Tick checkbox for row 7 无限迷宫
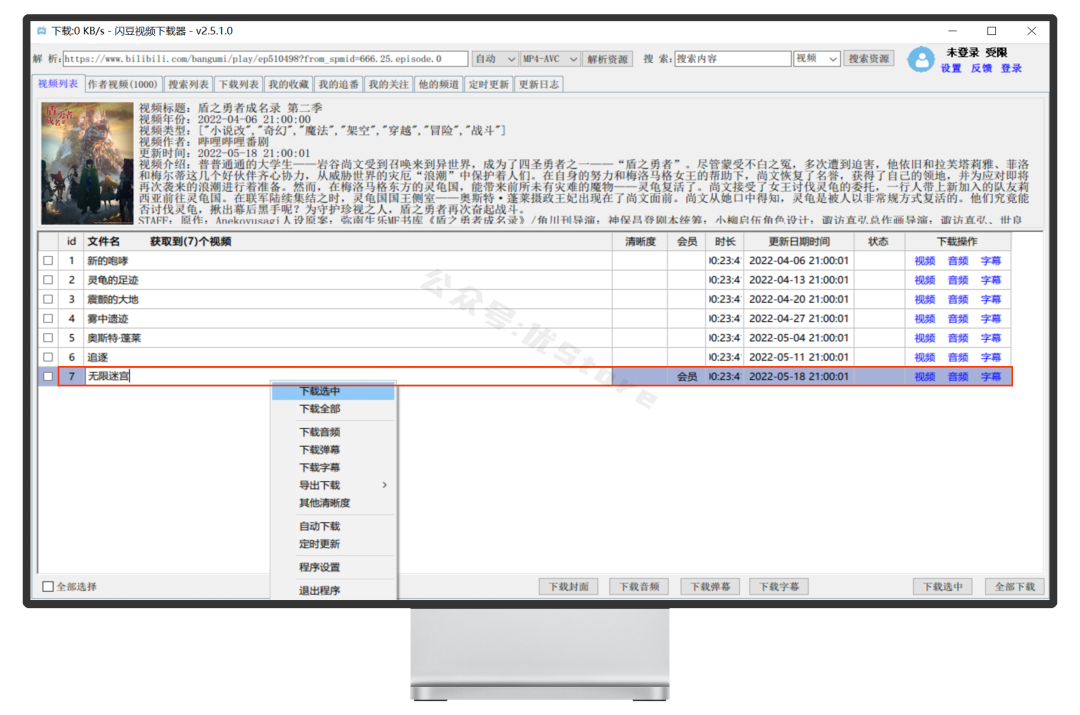Image resolution: width=1080 pixels, height=715 pixels. (x=48, y=377)
